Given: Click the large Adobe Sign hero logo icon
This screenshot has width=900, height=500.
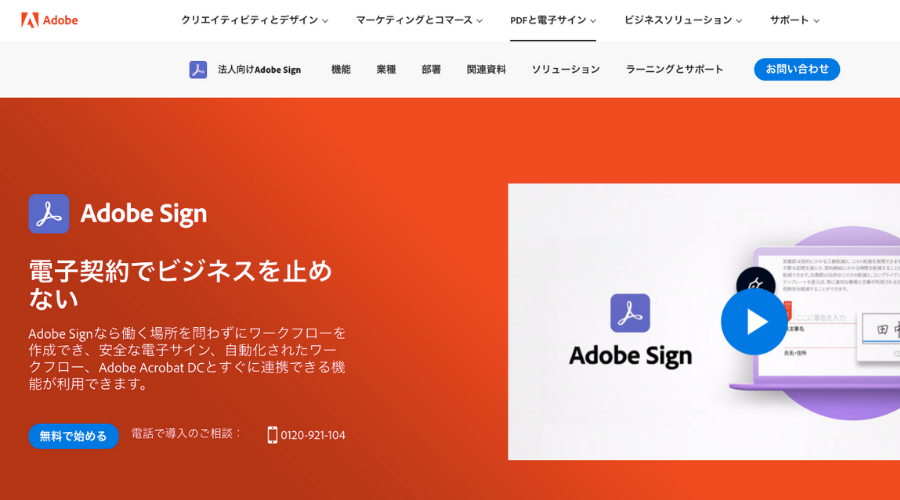Looking at the screenshot, I should [x=49, y=213].
